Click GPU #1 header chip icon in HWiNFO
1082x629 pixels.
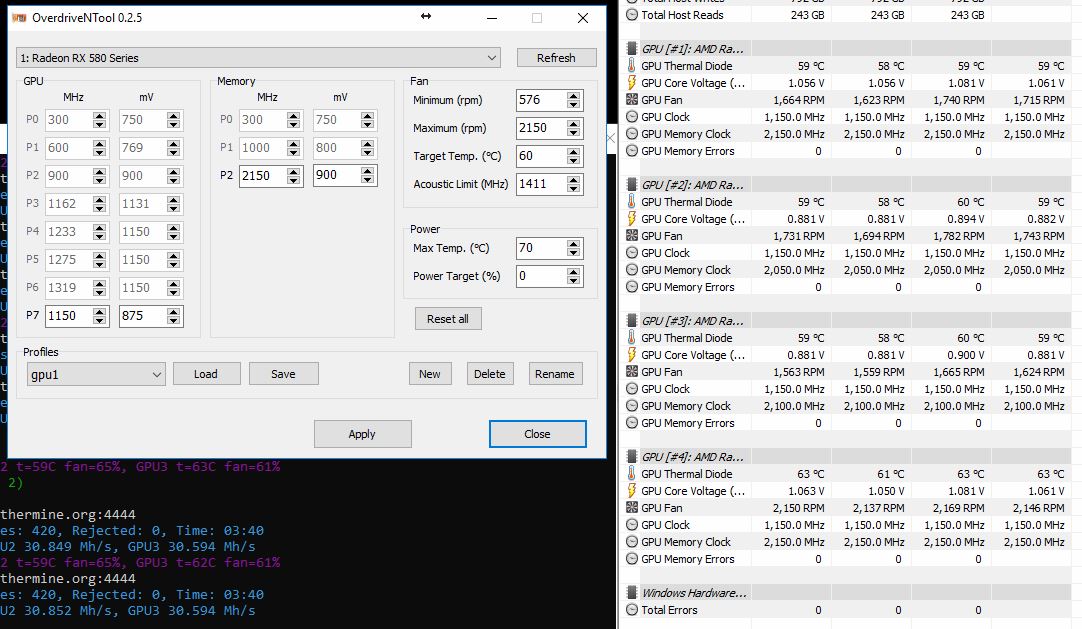(631, 49)
